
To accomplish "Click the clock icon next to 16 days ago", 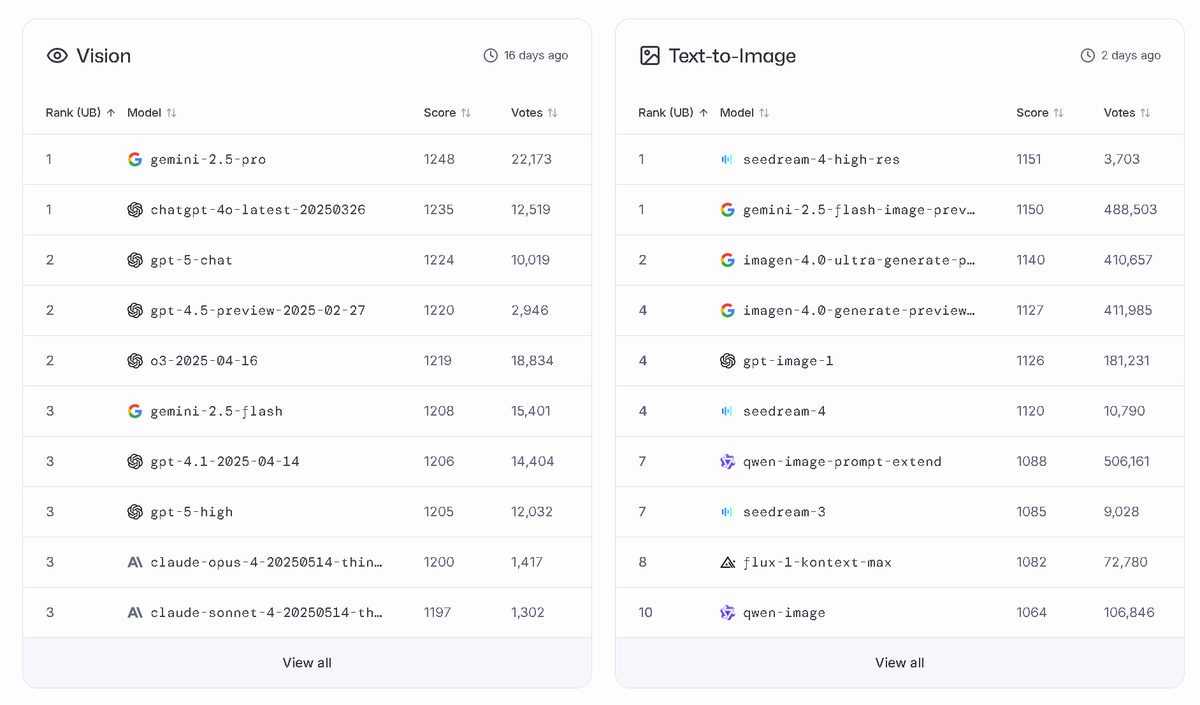I will [490, 56].
